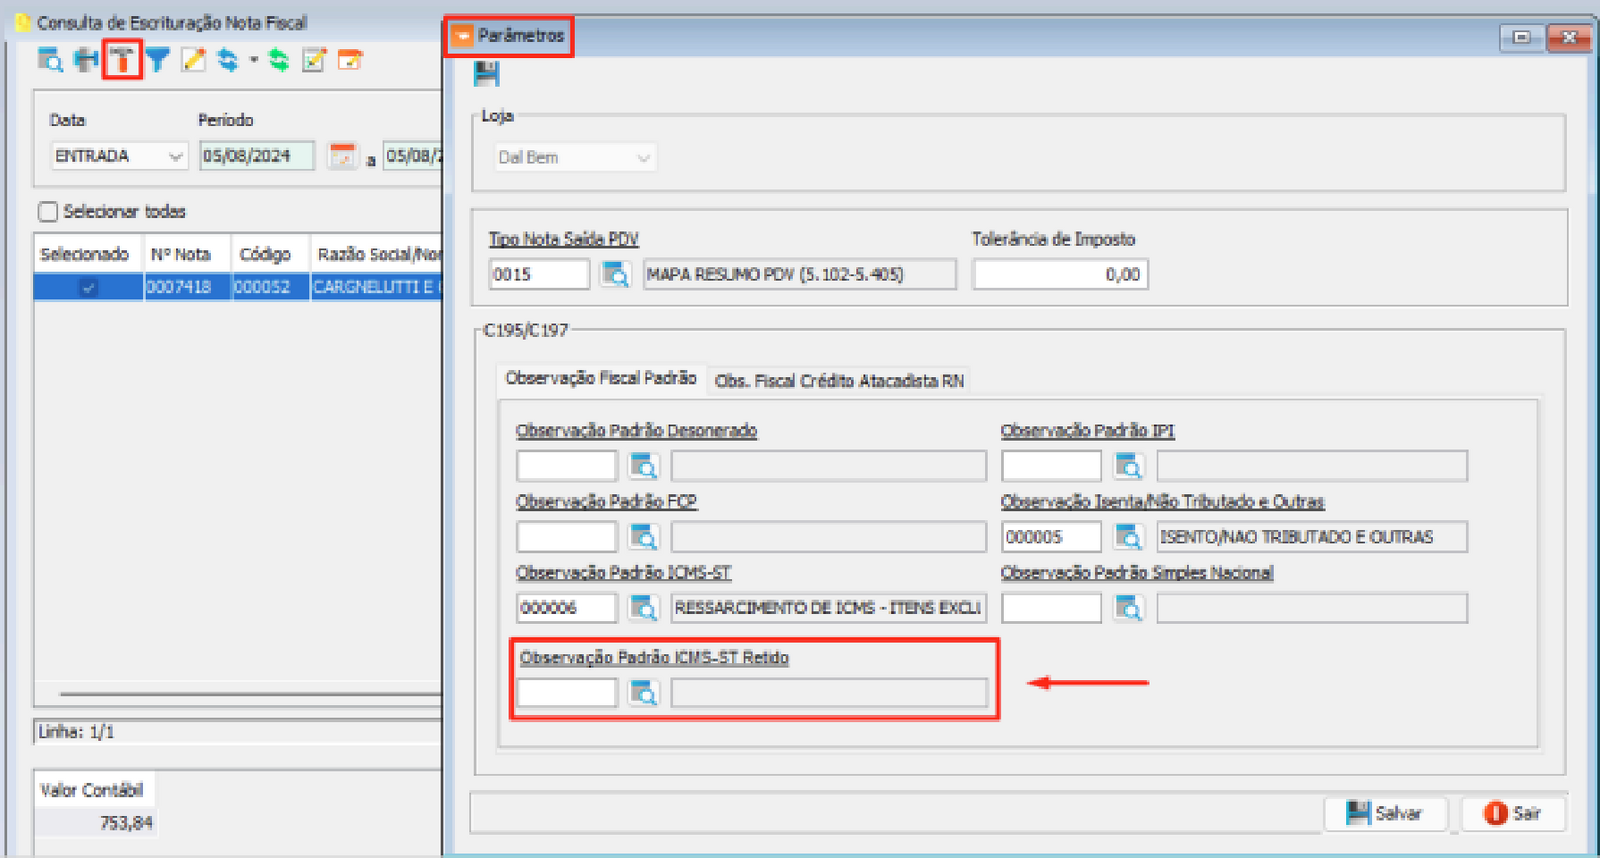Open the Loja dropdown showing Dal Bem
Image resolution: width=1600 pixels, height=858 pixels.
tap(643, 158)
